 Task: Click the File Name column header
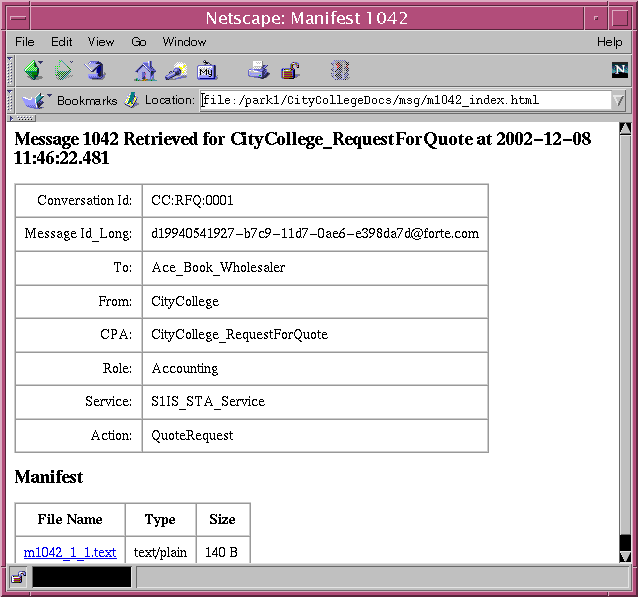(70, 519)
